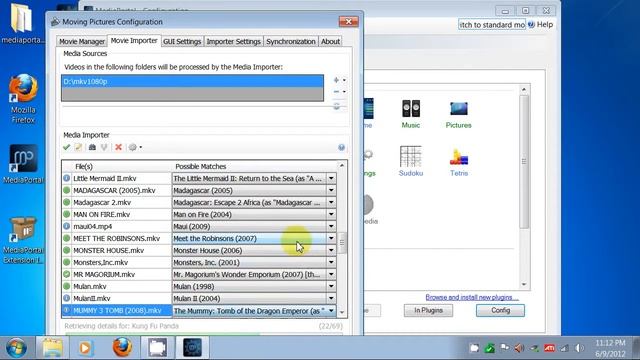Expand matches dropdown for Madagascar (2005)
The width and height of the screenshot is (640, 360).
click(331, 190)
